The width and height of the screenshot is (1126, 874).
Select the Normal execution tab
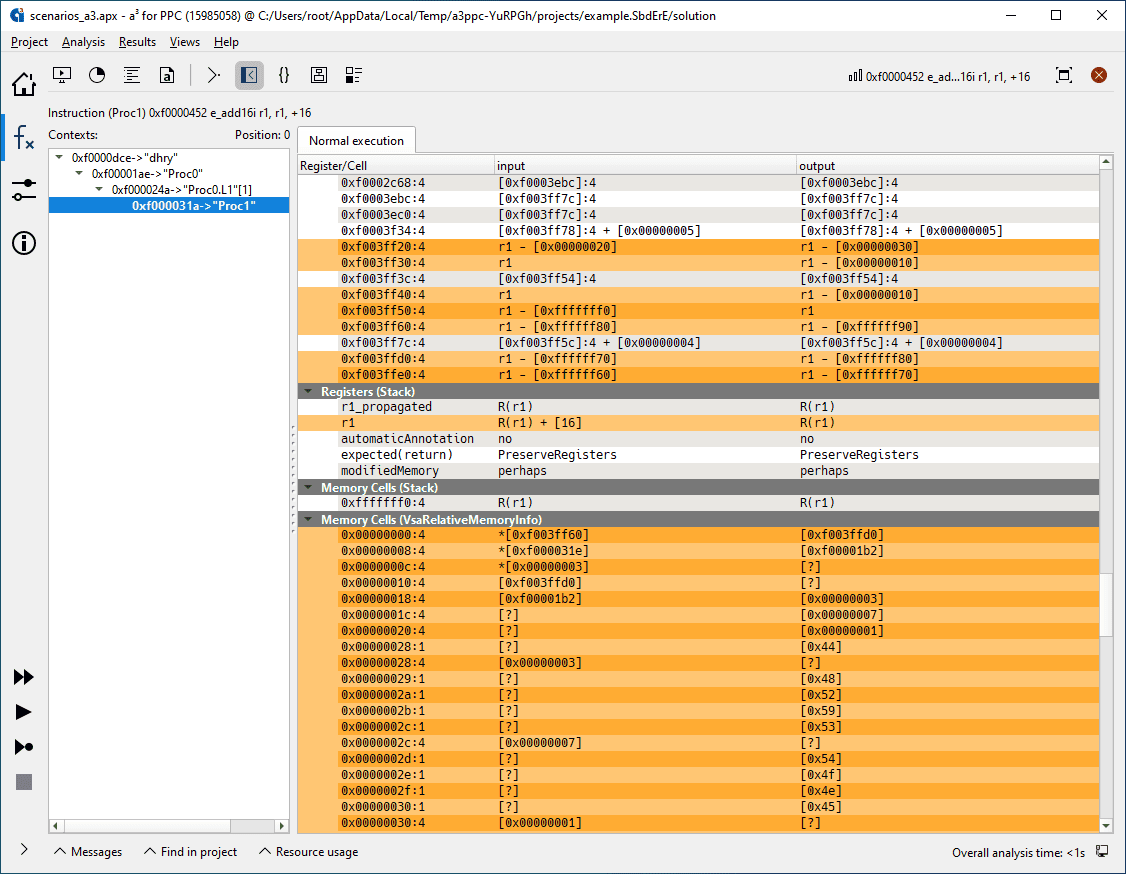click(356, 141)
